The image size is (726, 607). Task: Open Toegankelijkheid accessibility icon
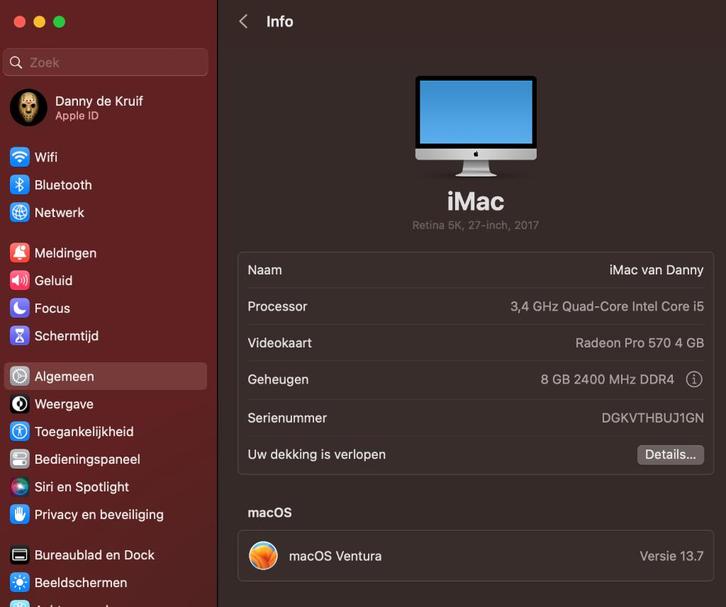tap(19, 432)
